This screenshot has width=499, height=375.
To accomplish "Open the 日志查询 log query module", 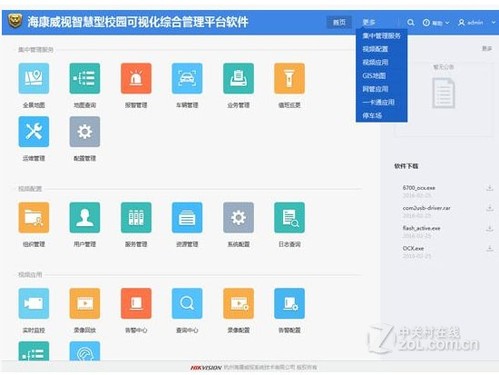I will tap(289, 217).
